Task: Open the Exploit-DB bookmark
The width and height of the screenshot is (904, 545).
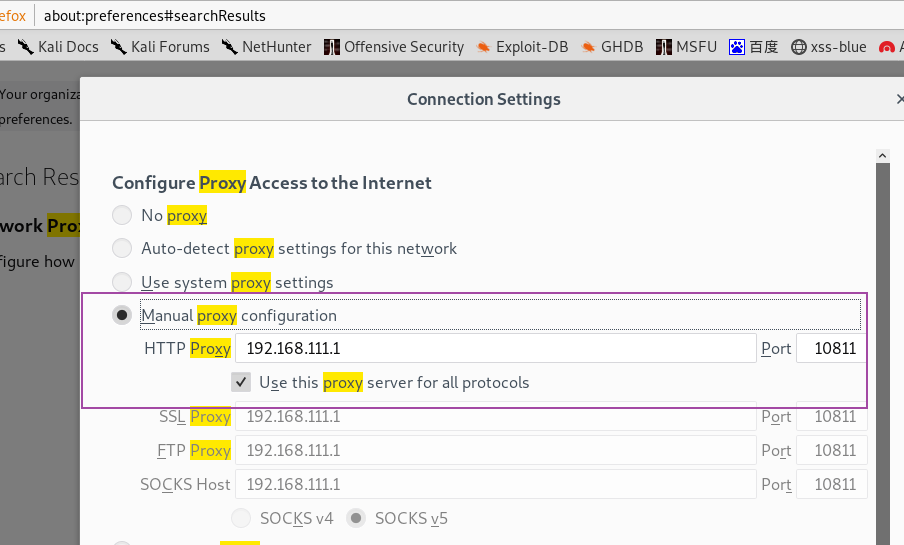Action: tap(522, 47)
